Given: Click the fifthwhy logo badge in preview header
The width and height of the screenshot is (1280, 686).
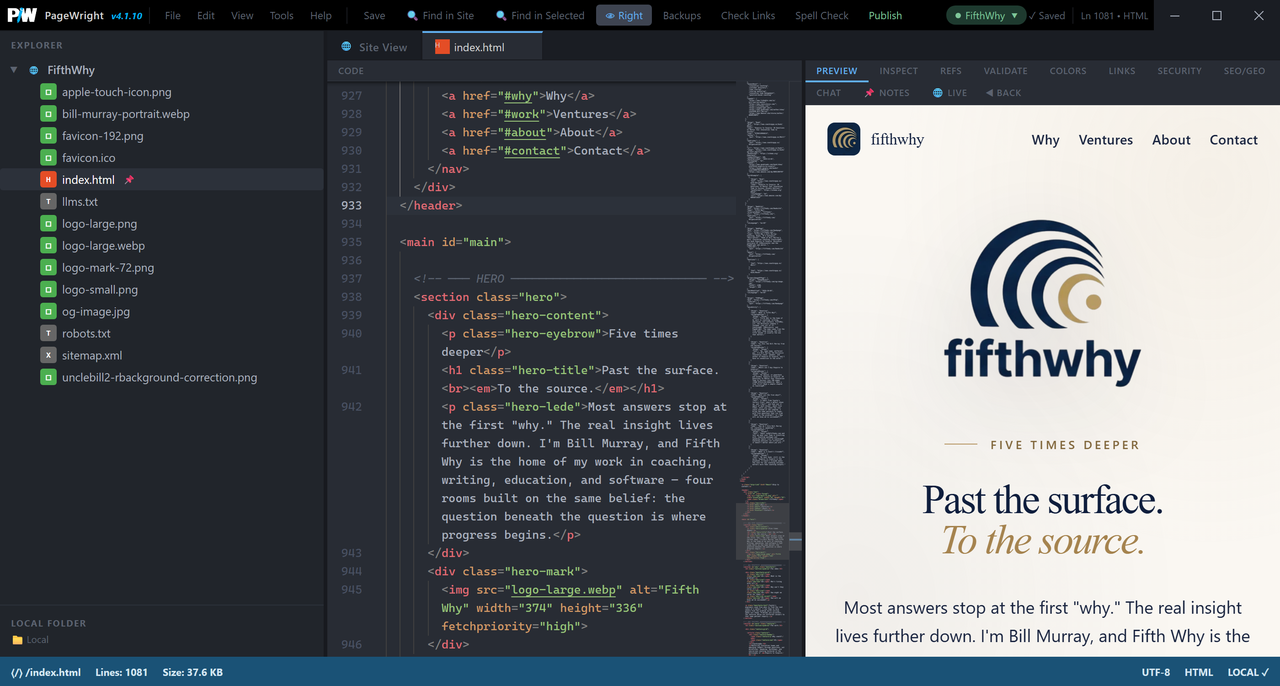Looking at the screenshot, I should (844, 139).
